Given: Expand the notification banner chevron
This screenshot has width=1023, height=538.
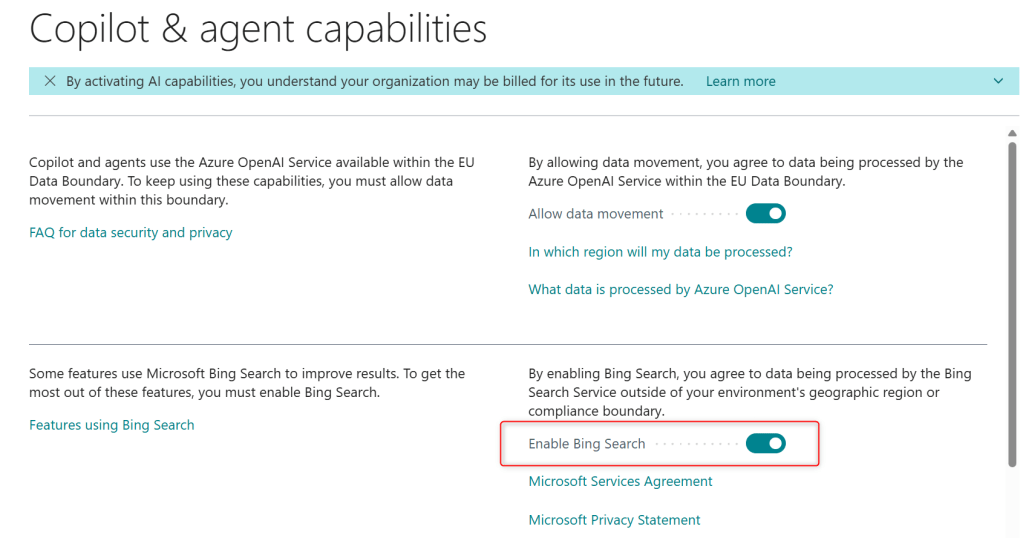Looking at the screenshot, I should (x=997, y=81).
